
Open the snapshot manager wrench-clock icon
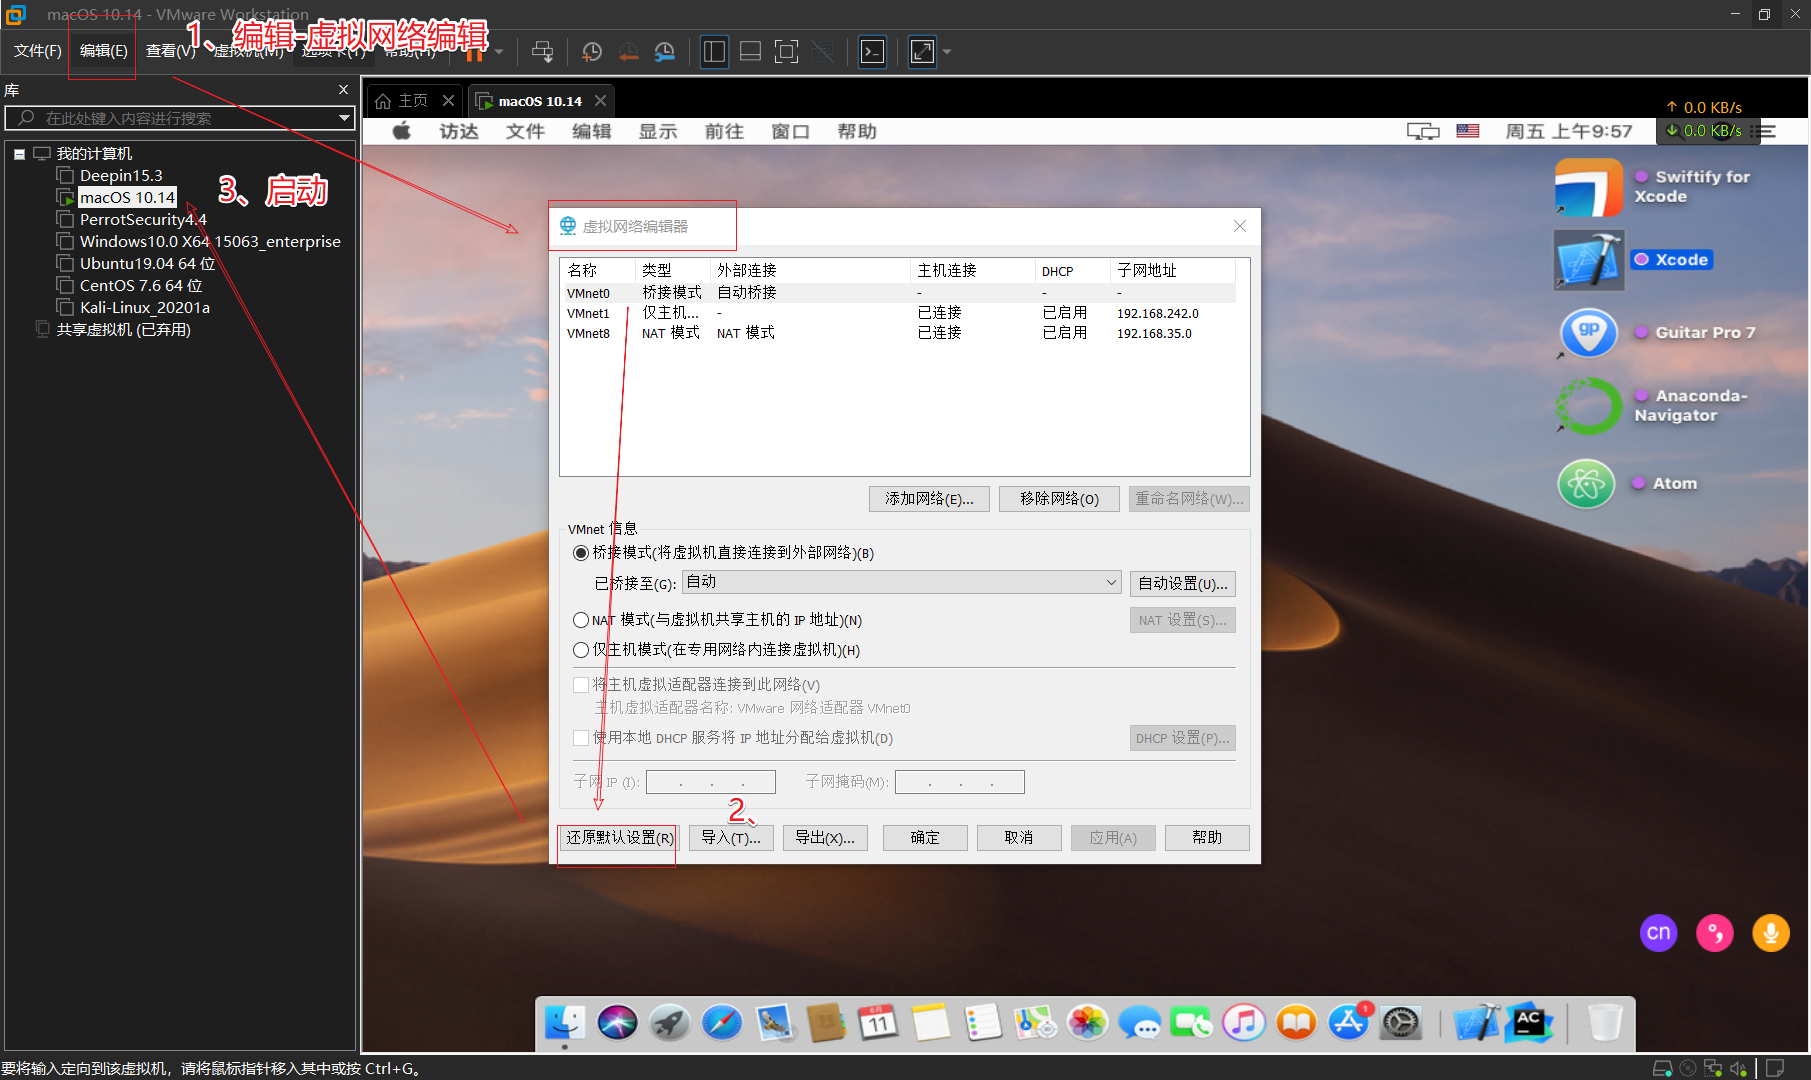pos(665,51)
